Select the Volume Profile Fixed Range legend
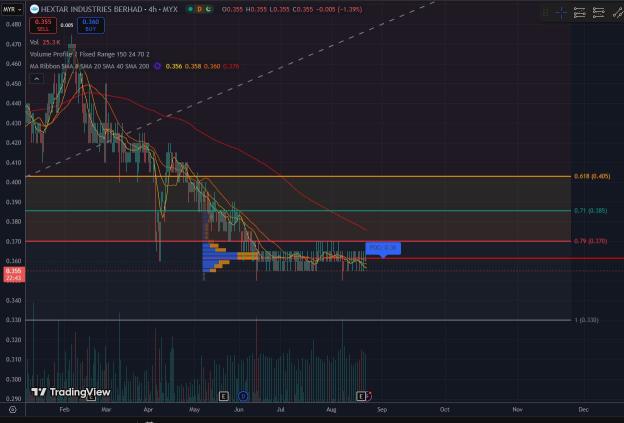624x423 pixels. click(x=90, y=54)
